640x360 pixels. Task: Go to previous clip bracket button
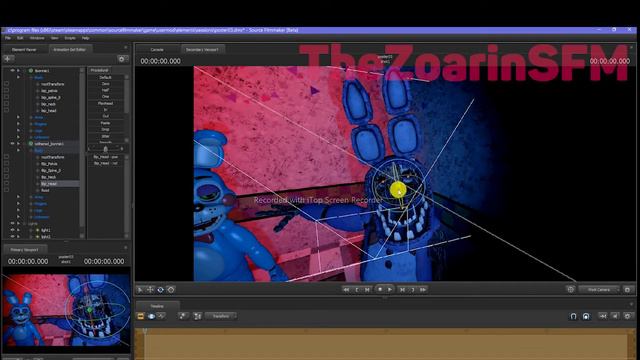click(x=357, y=289)
